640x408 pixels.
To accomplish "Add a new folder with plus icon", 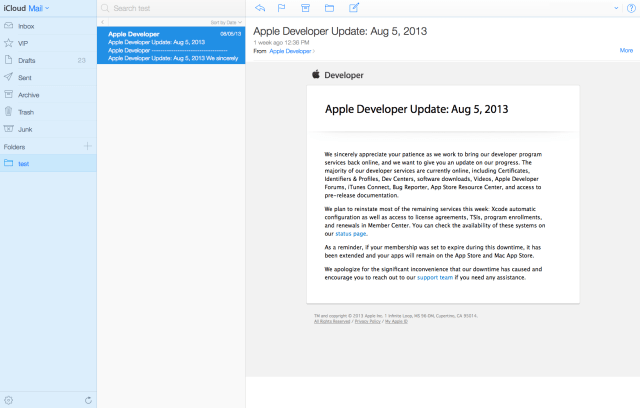I will [x=88, y=146].
